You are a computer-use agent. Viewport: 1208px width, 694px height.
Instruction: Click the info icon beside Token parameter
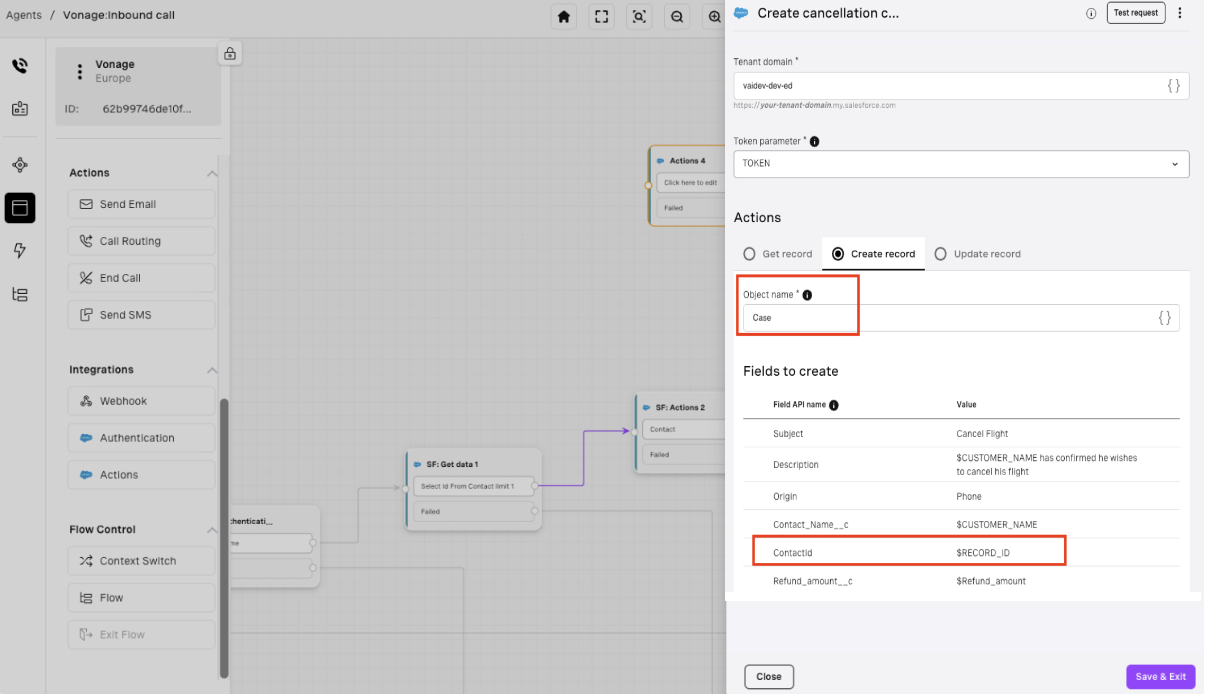[x=815, y=142]
